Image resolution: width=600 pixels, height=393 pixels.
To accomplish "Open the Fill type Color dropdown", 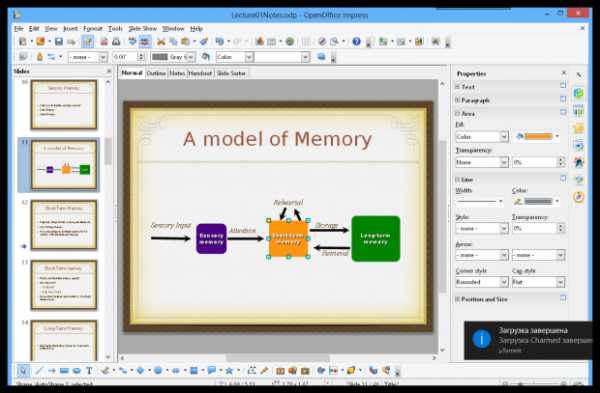I will pos(482,137).
